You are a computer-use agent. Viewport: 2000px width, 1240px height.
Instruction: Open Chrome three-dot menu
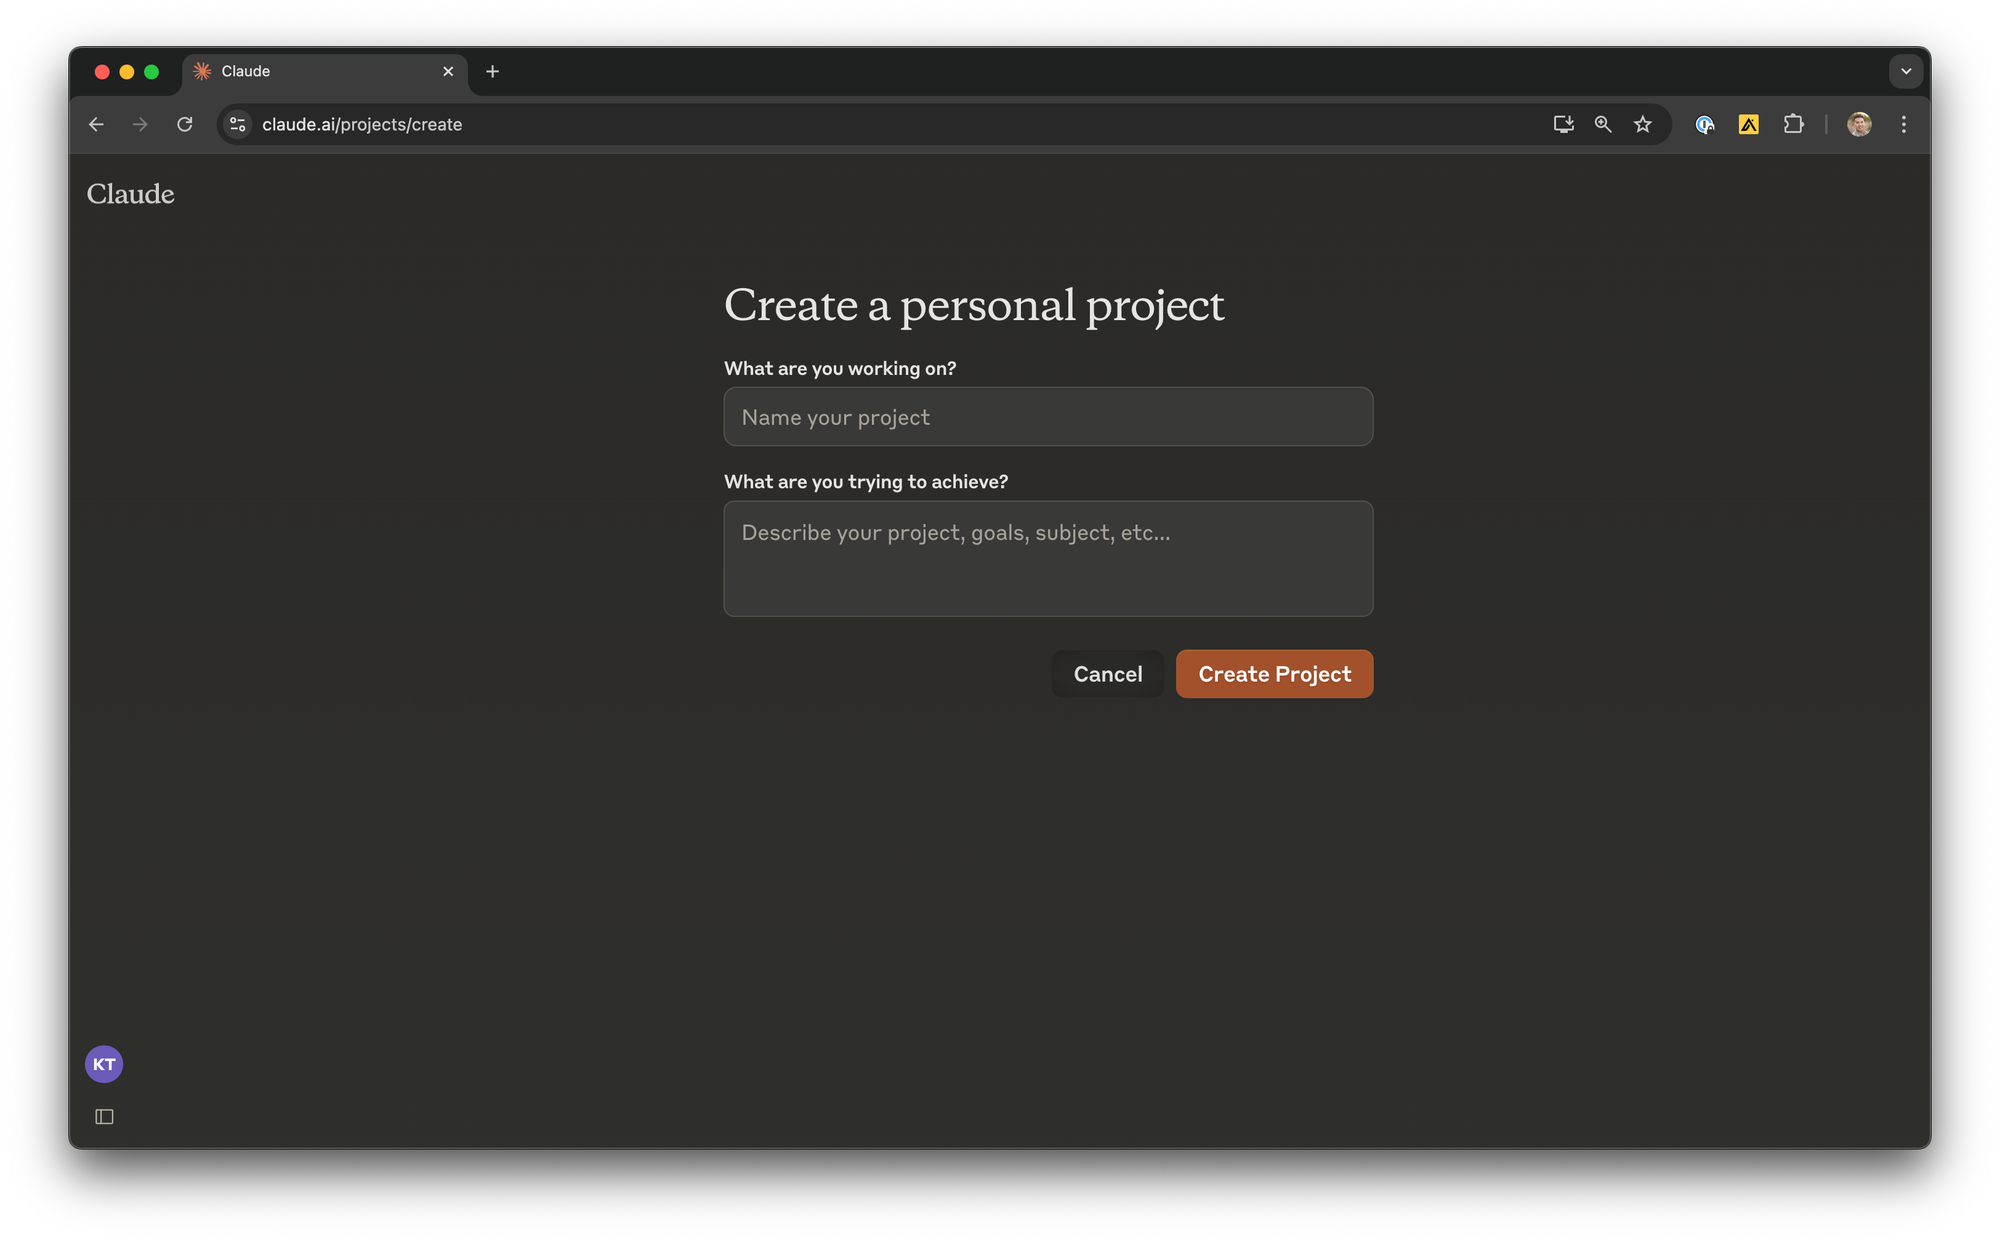point(1903,124)
